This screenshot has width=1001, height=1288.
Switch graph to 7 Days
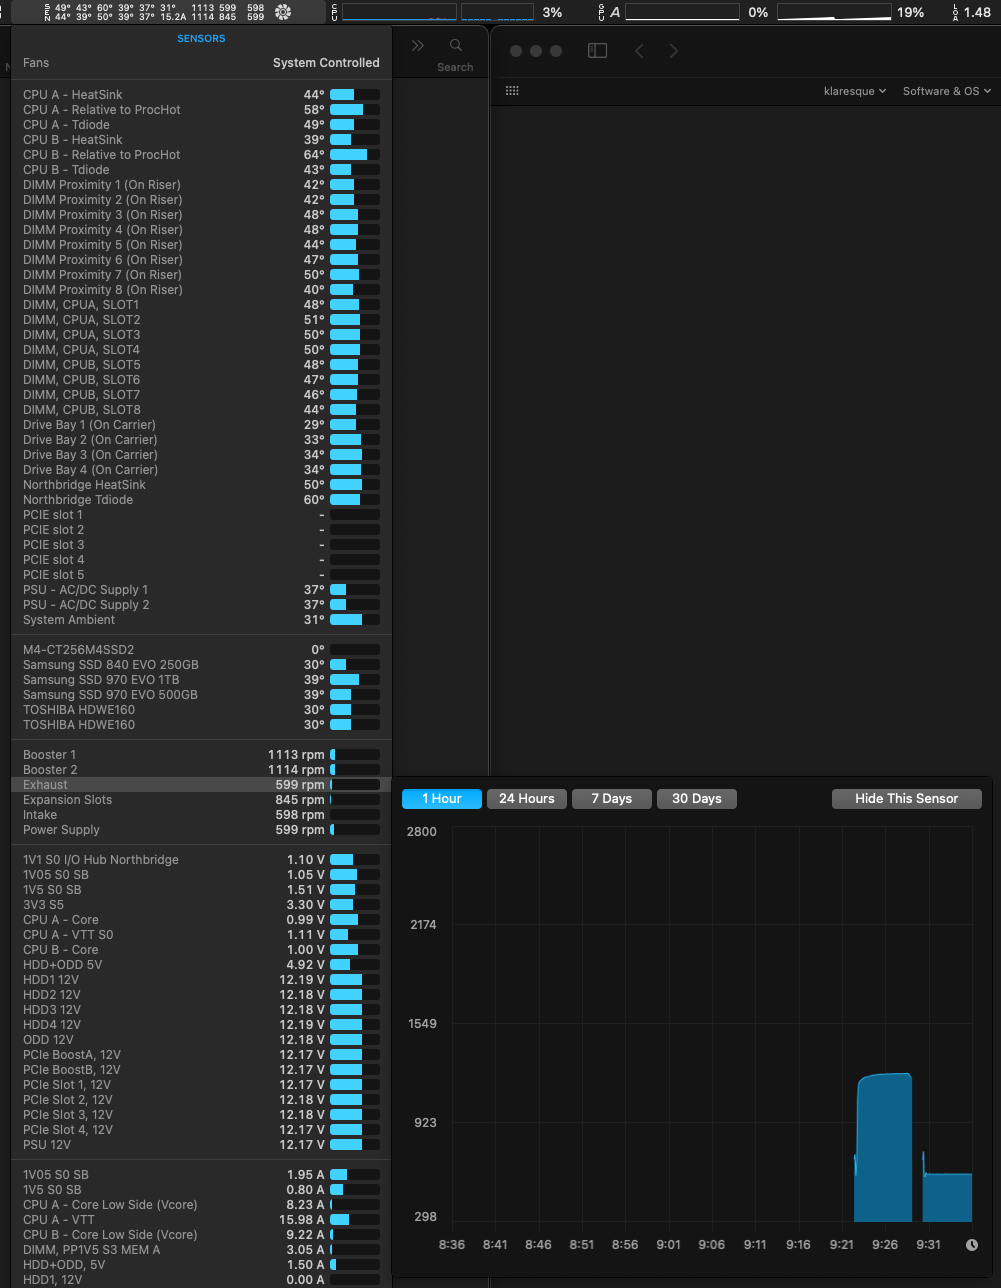tap(612, 799)
